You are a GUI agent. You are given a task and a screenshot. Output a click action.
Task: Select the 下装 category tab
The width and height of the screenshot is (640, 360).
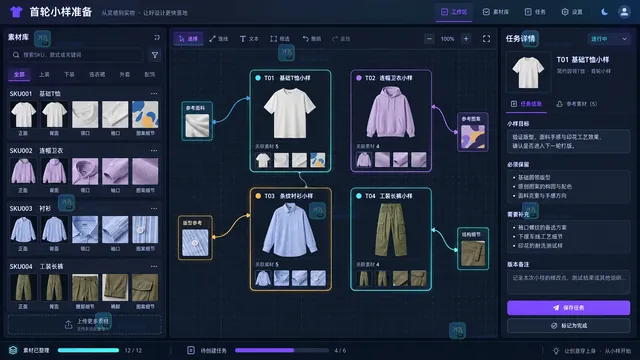pos(69,74)
